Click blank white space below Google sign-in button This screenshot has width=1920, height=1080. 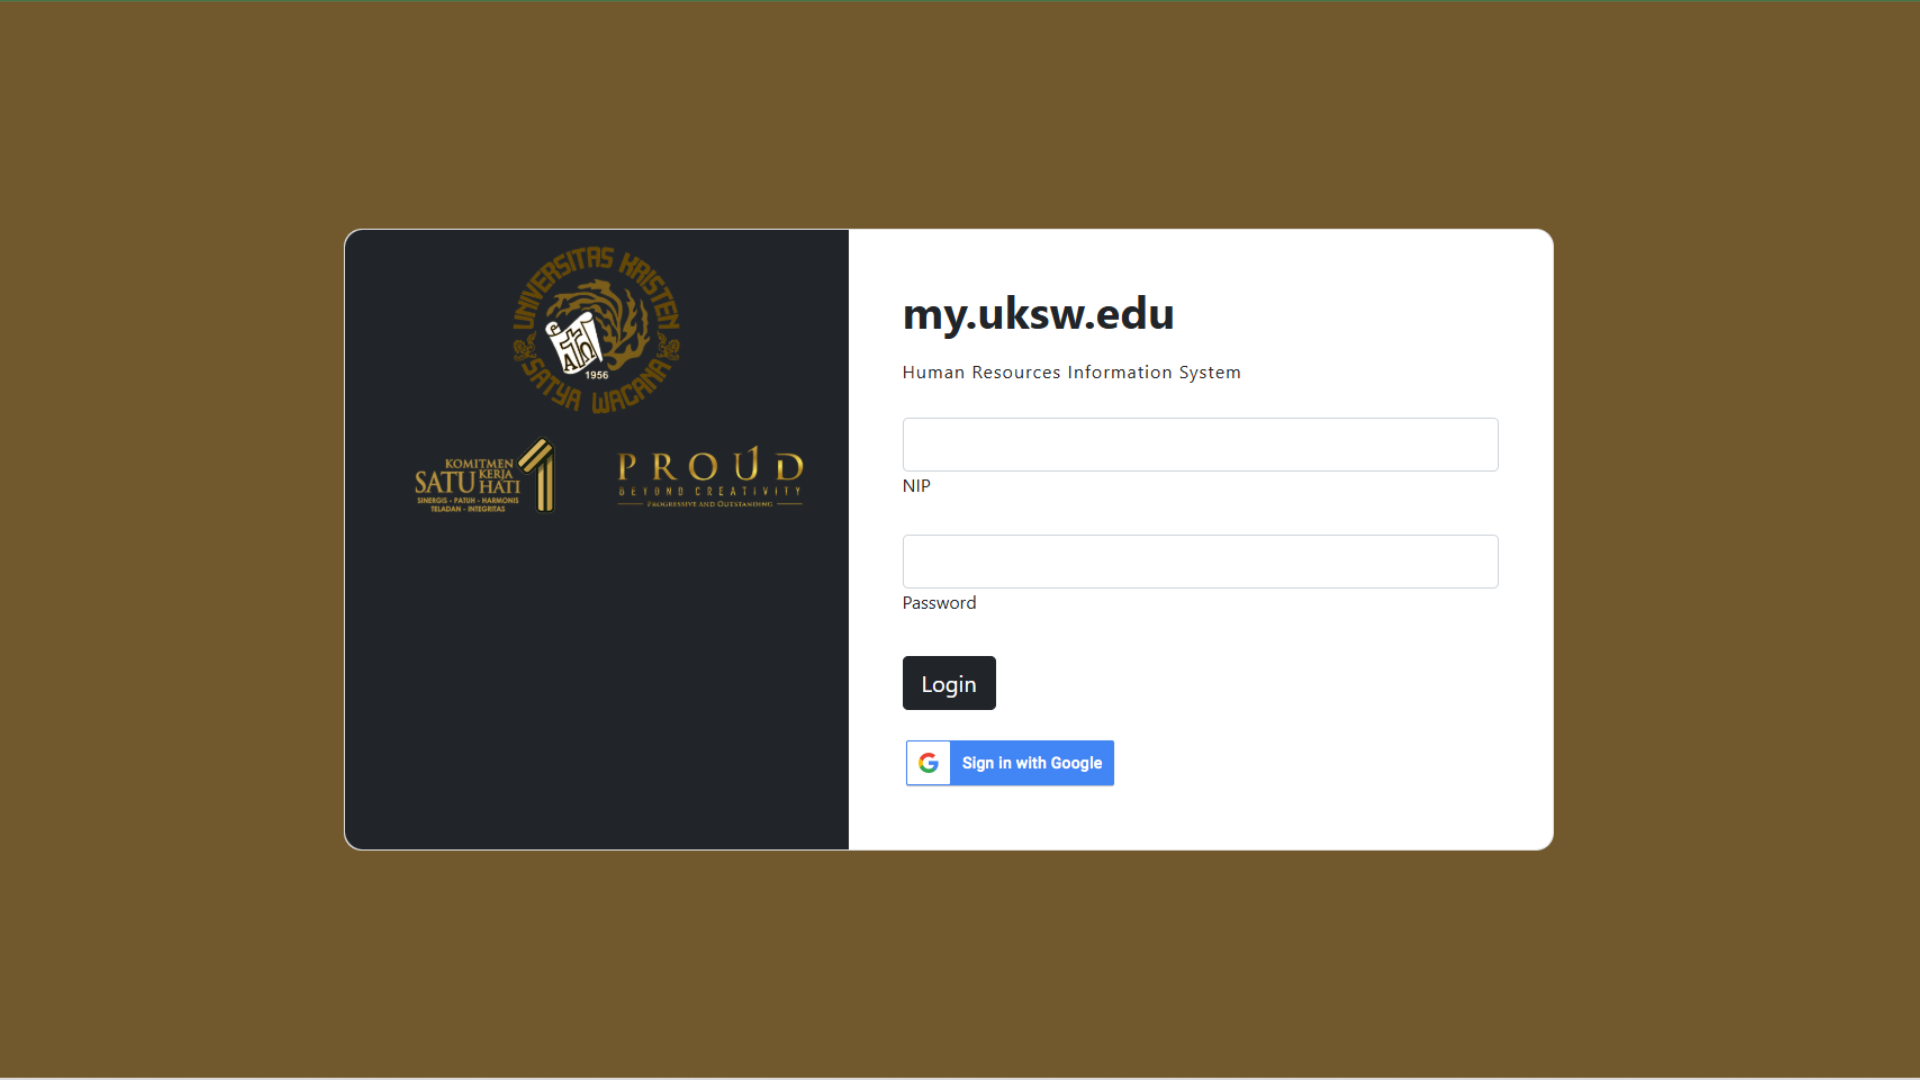(1200, 818)
